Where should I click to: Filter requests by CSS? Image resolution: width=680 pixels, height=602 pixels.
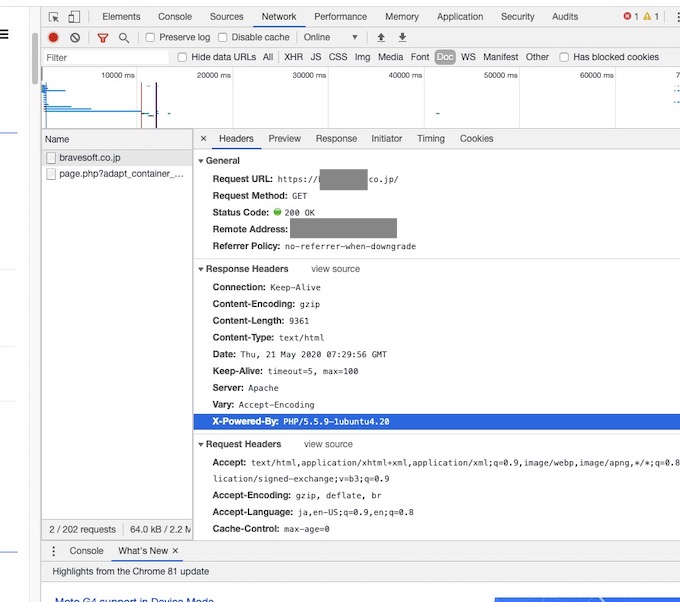(338, 57)
